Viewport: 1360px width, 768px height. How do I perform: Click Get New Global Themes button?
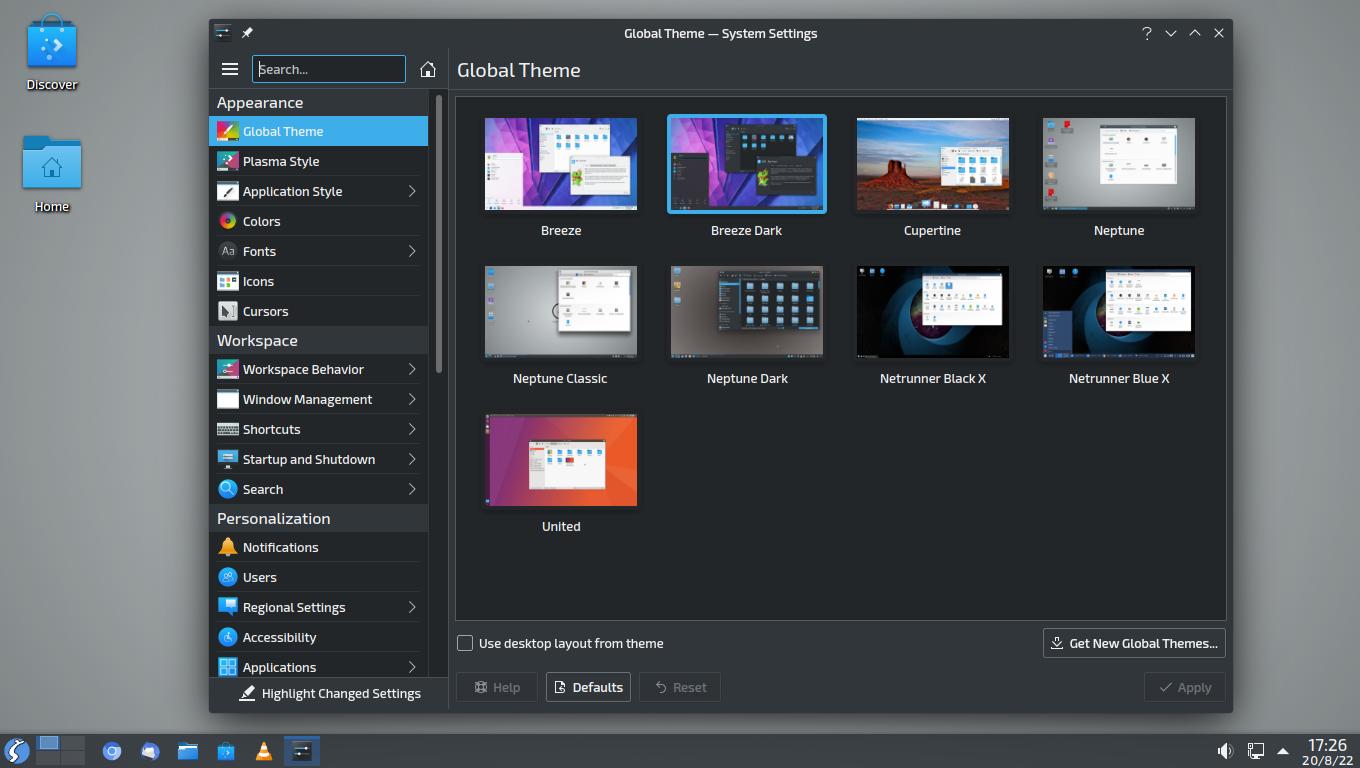coord(1134,643)
